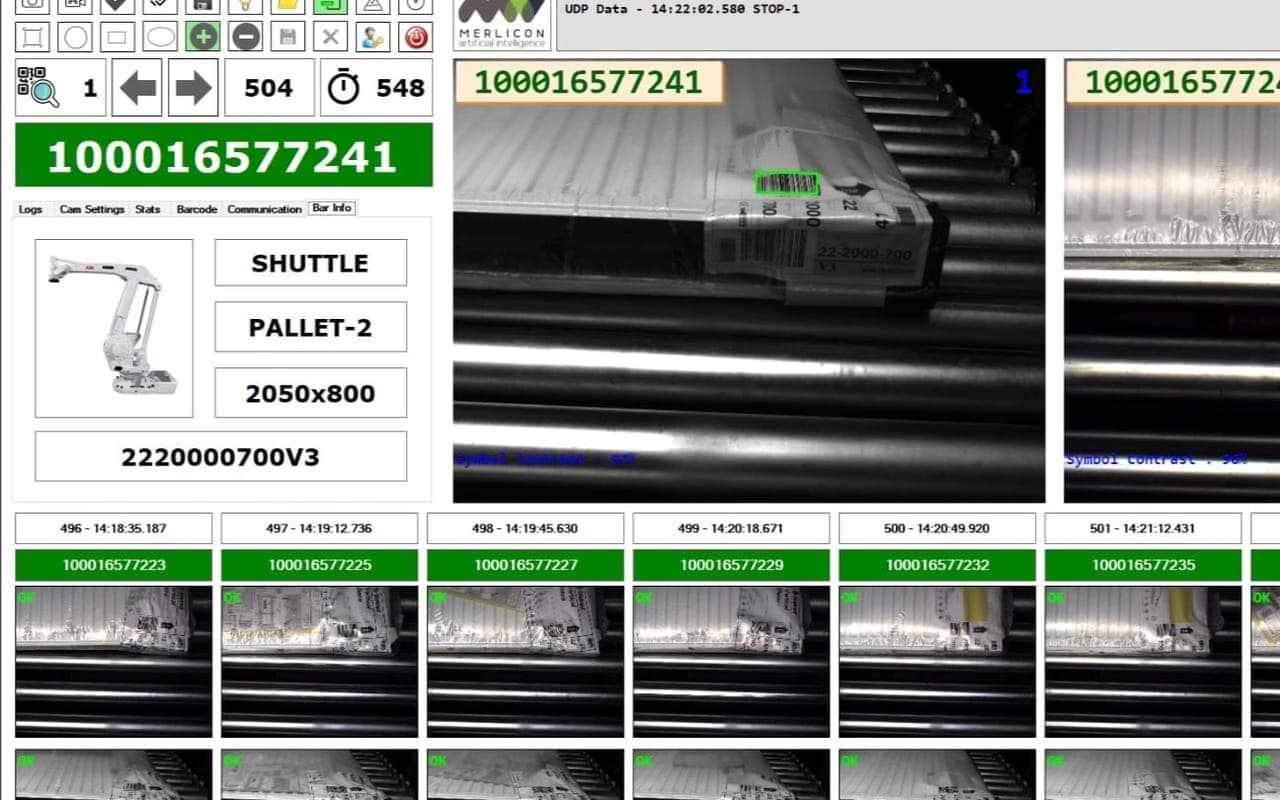
Task: Switch to the Cam Settings tab
Action: pos(92,209)
